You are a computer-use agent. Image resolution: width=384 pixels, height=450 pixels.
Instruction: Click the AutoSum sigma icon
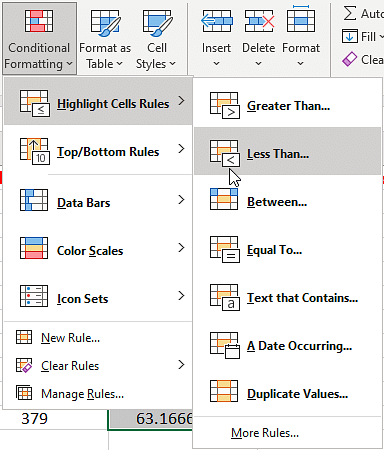tap(350, 13)
